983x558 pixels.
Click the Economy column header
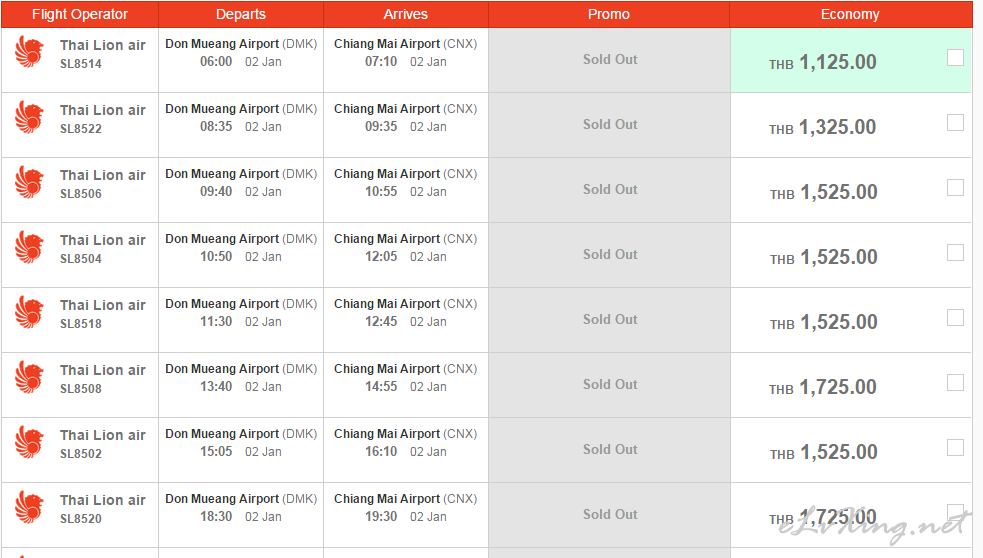(x=850, y=14)
